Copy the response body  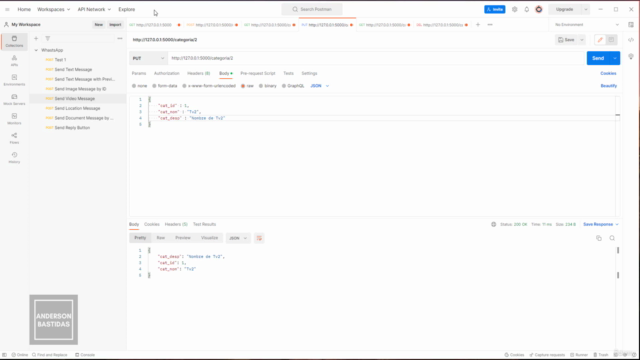[x=599, y=238]
